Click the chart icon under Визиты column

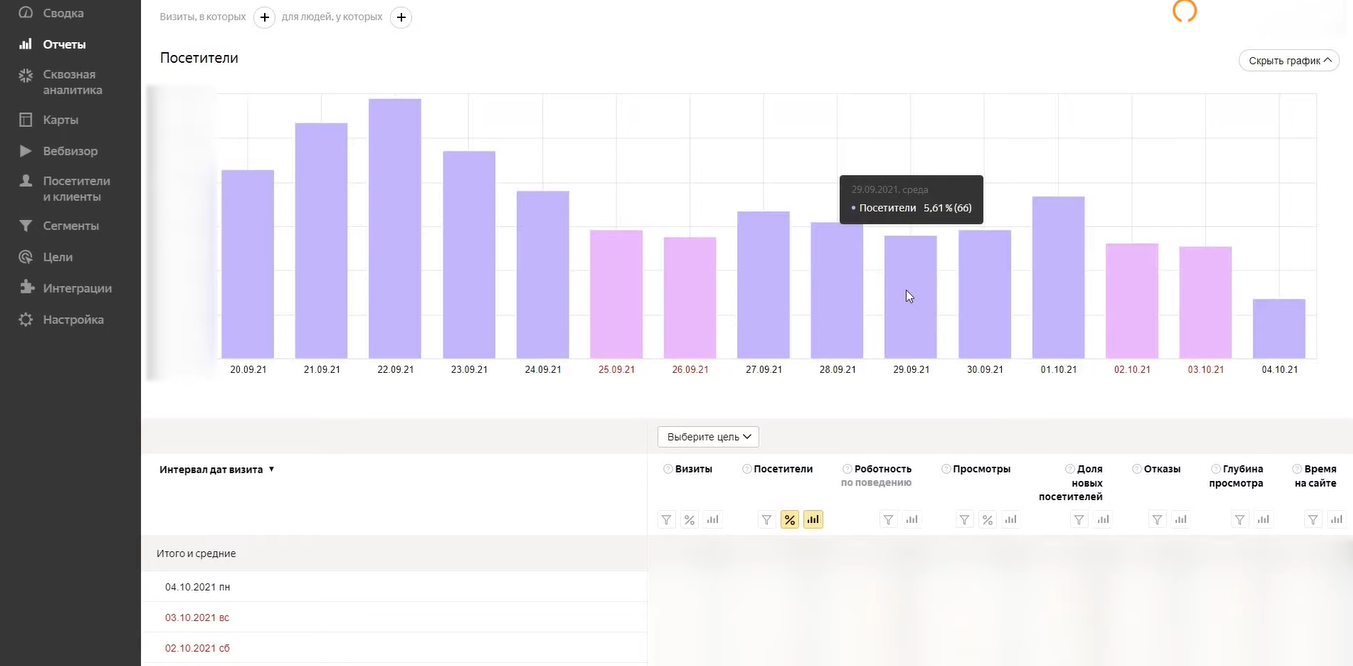pos(713,520)
